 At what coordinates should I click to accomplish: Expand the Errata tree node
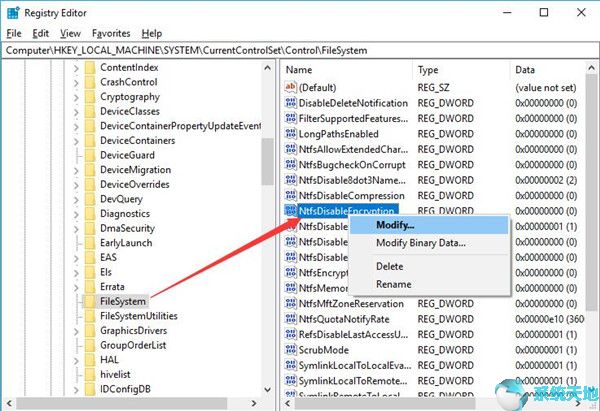[76, 287]
